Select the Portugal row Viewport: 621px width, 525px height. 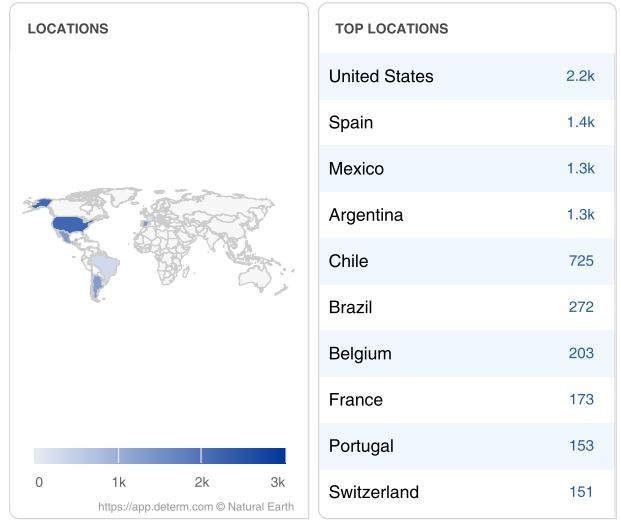[x=467, y=446]
